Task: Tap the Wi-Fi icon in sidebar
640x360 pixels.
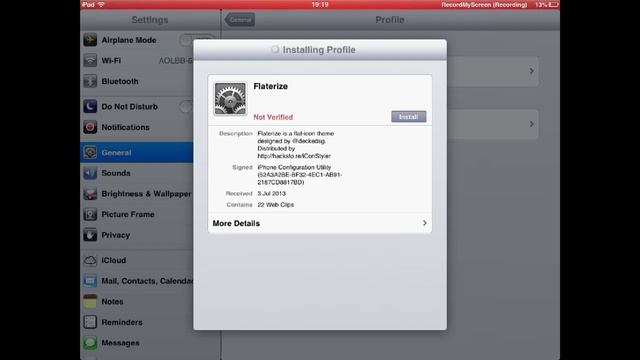Action: tap(90, 60)
